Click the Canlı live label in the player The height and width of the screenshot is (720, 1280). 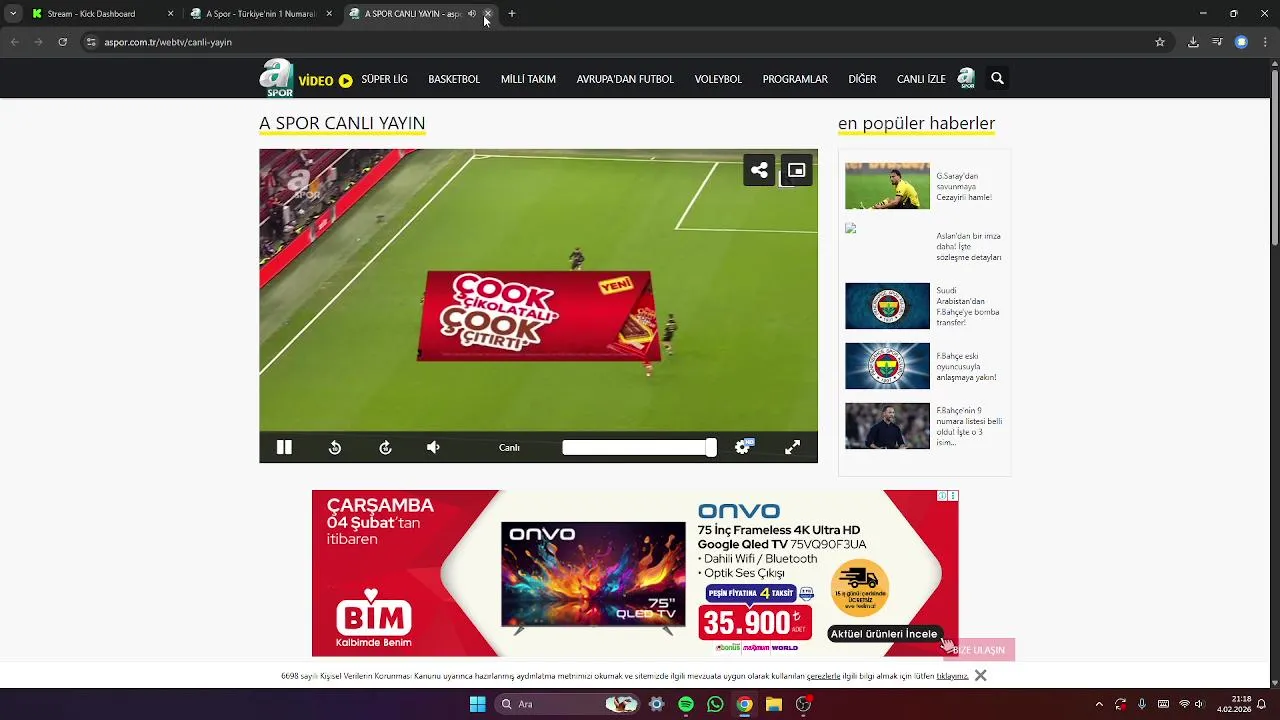509,448
